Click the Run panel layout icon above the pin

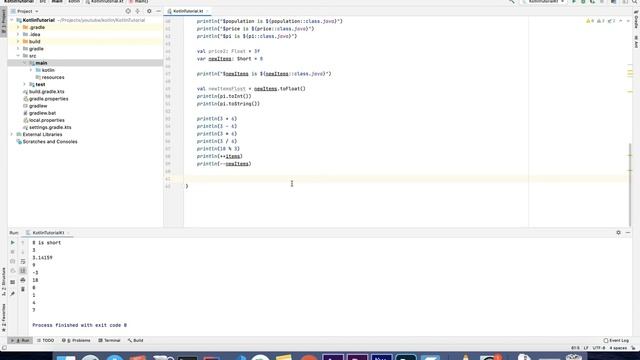12,282
